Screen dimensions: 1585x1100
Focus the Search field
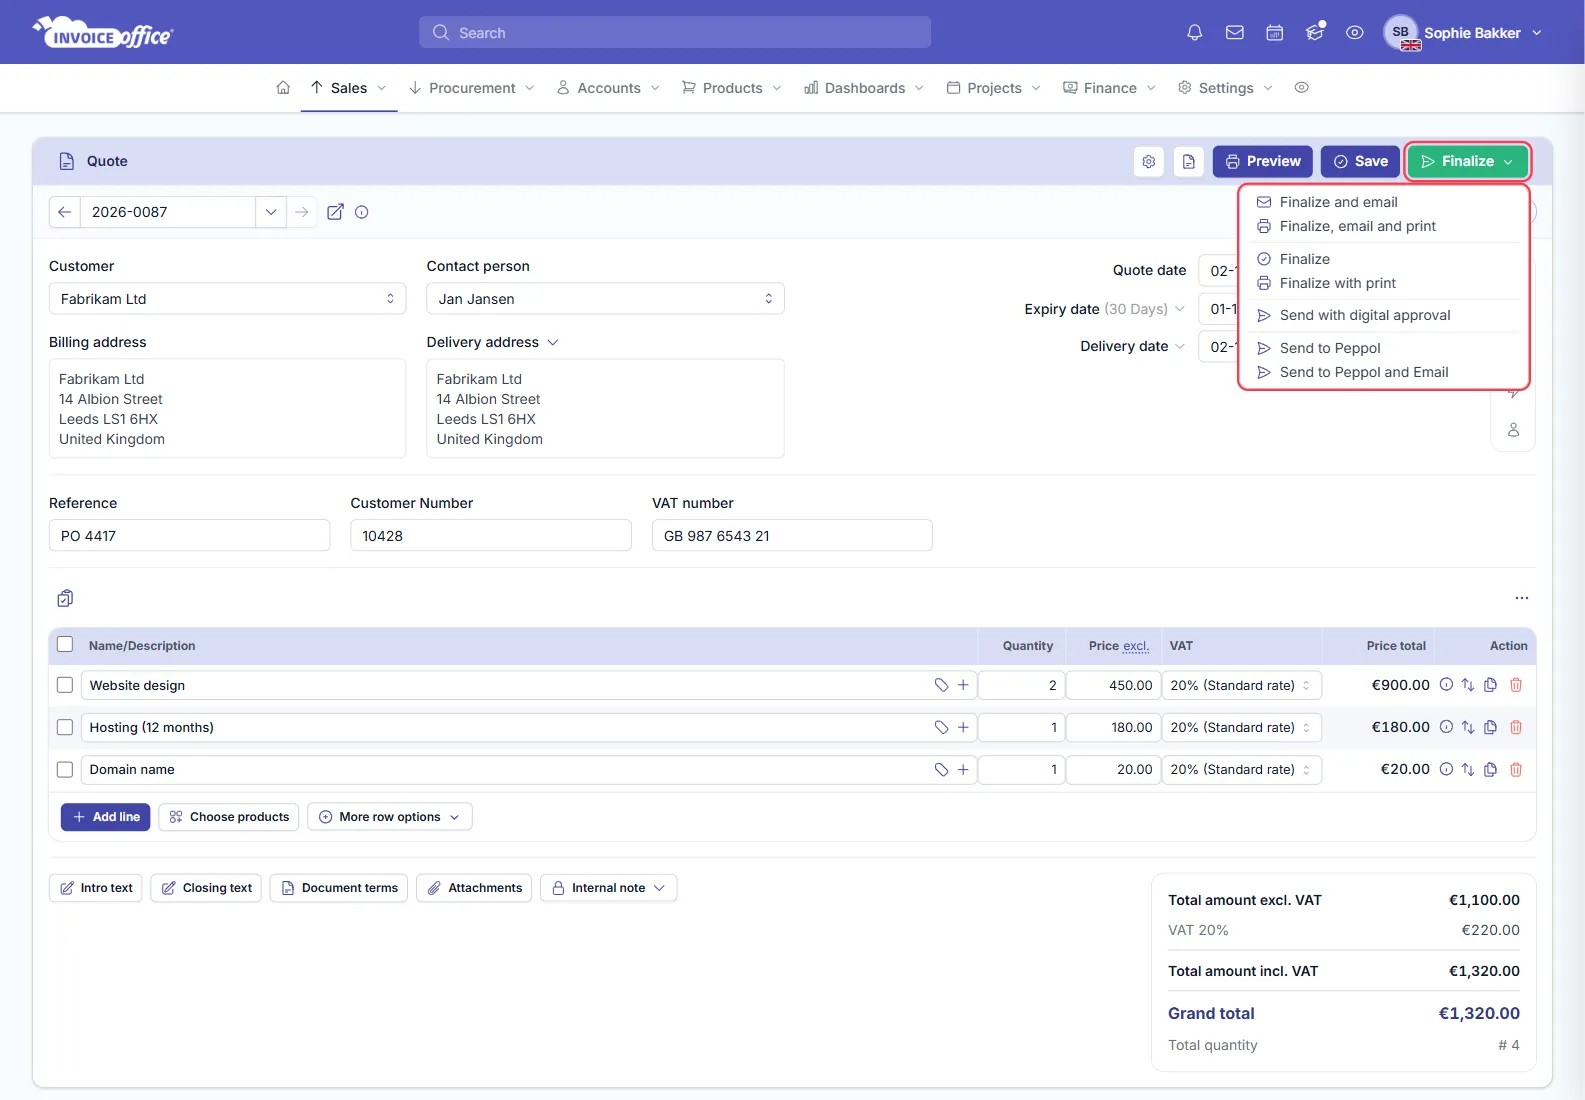tap(675, 32)
